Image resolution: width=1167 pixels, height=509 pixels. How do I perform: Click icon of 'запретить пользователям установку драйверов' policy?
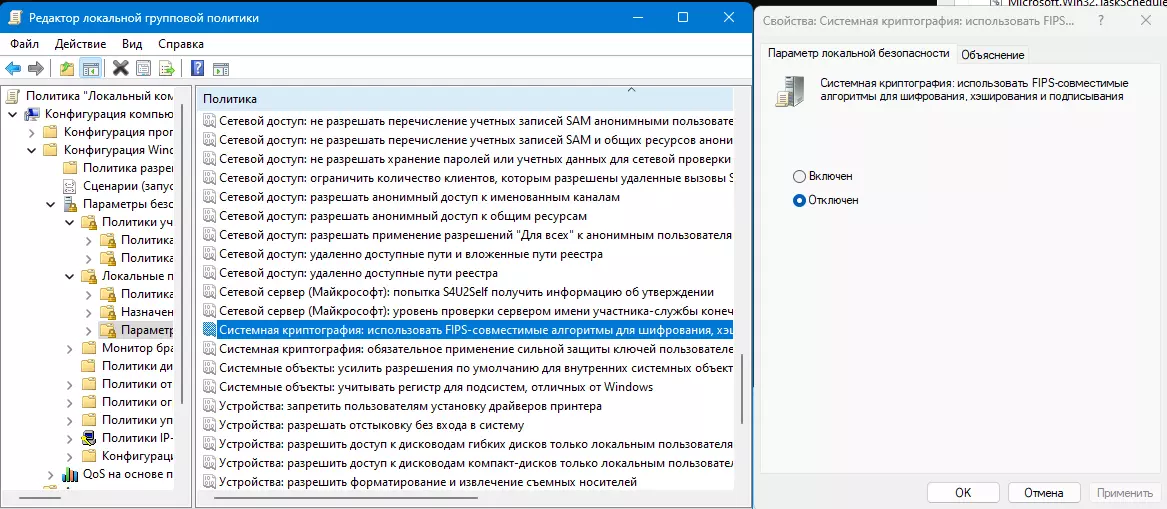click(209, 406)
